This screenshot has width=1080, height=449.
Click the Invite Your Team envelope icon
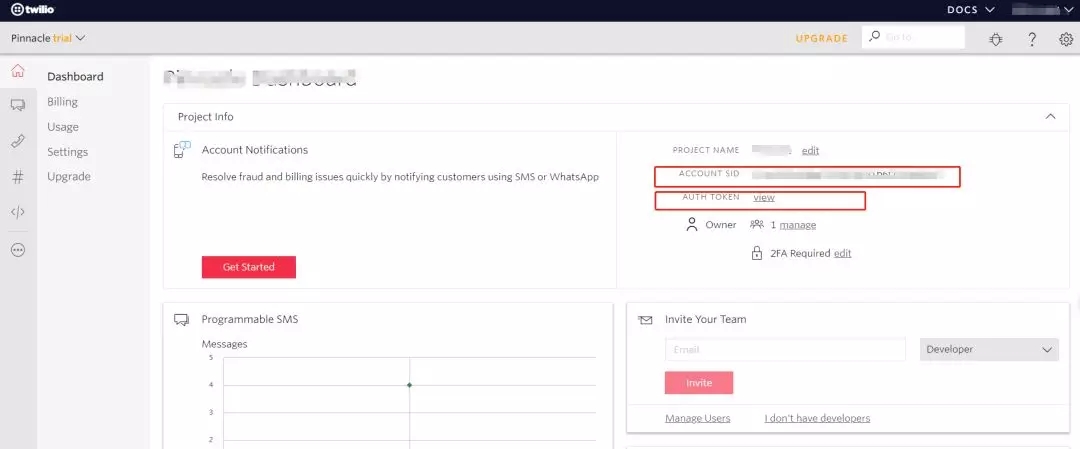pyautogui.click(x=645, y=320)
